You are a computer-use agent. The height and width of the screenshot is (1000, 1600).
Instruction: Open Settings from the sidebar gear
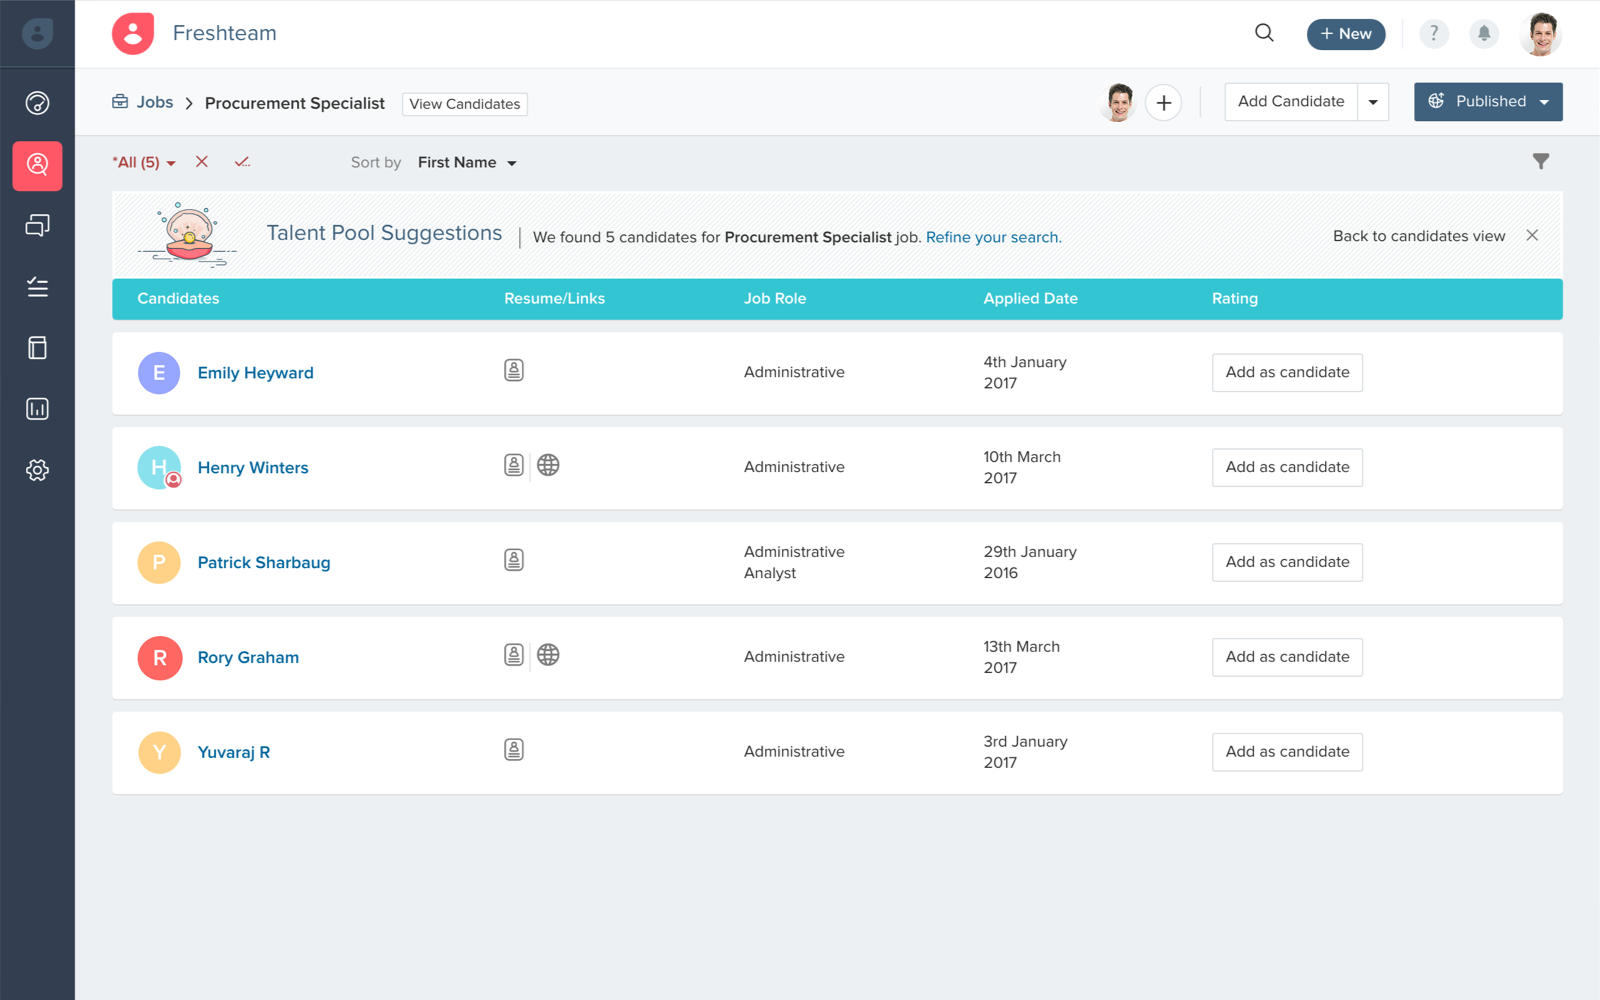37,470
